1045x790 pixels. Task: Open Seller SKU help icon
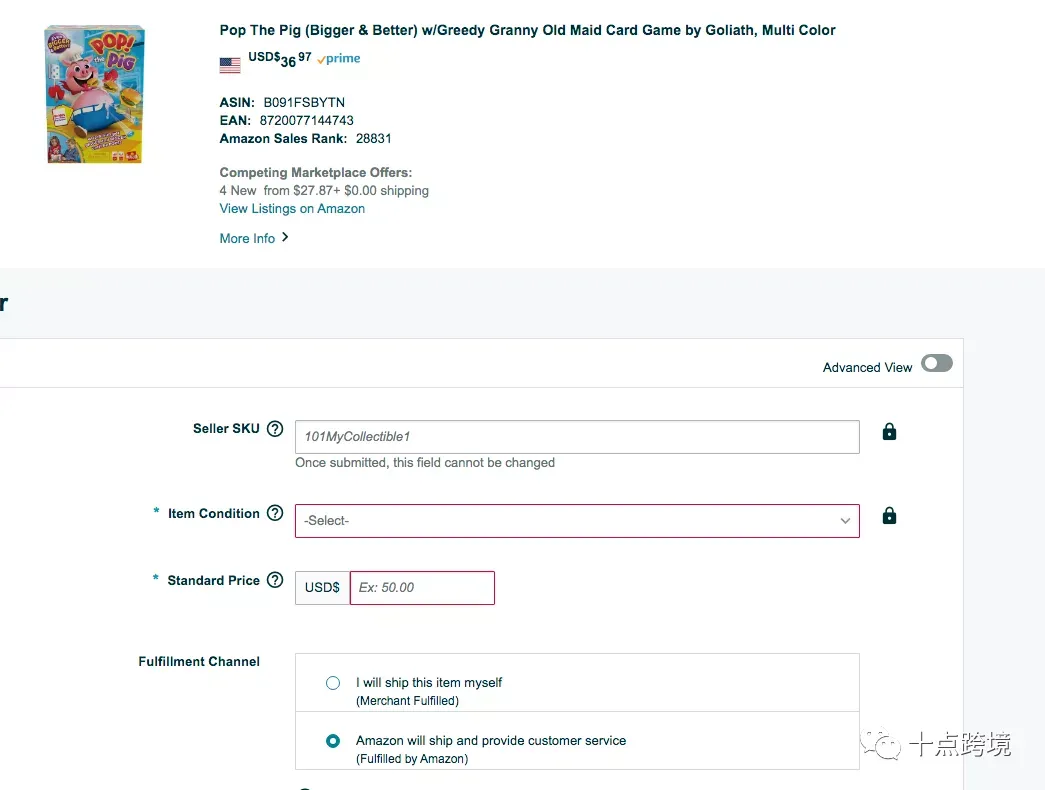point(275,429)
